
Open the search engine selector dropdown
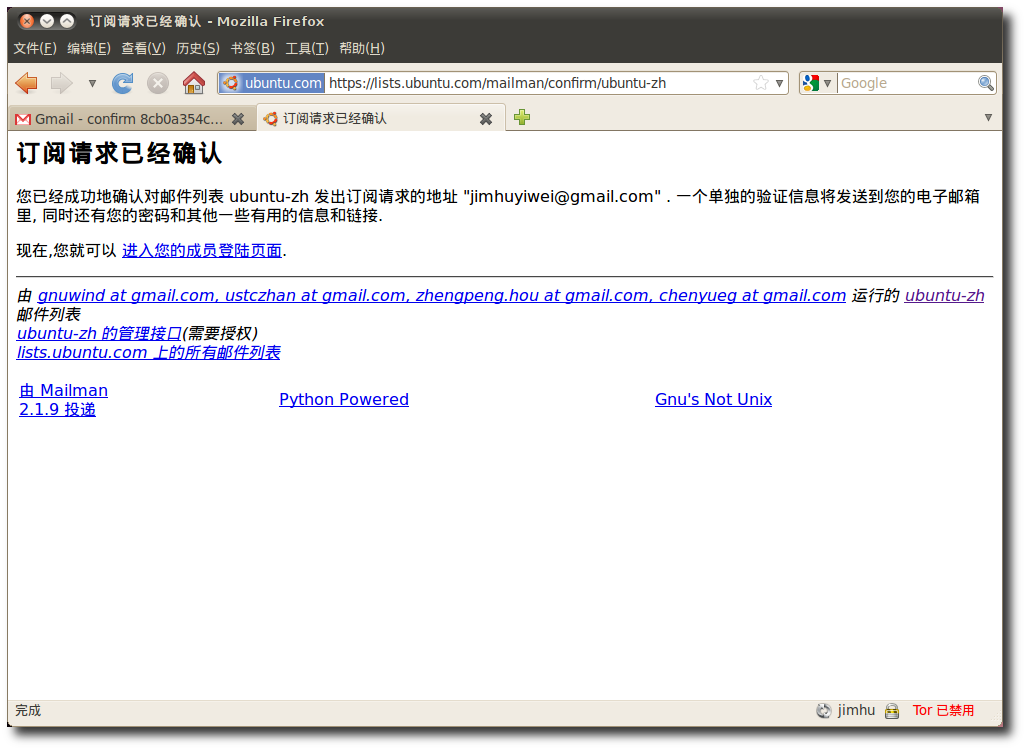tap(817, 83)
